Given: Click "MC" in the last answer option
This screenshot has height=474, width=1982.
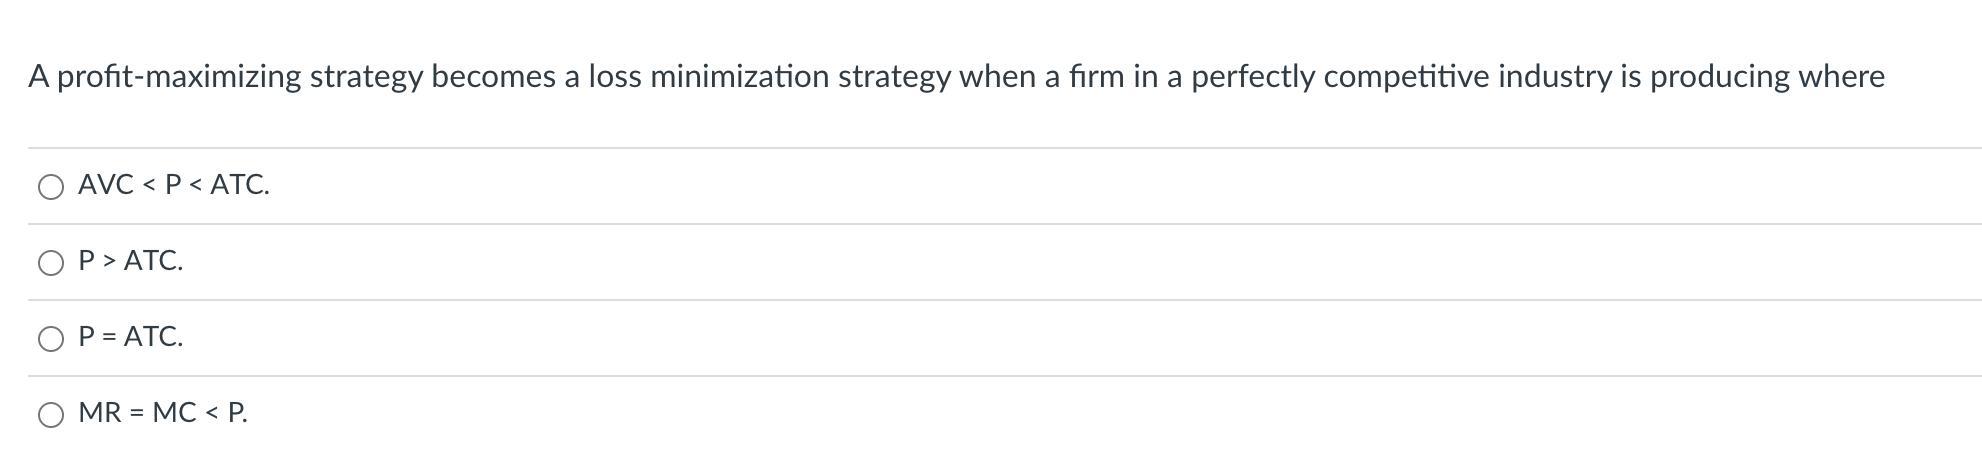Looking at the screenshot, I should (x=174, y=413).
